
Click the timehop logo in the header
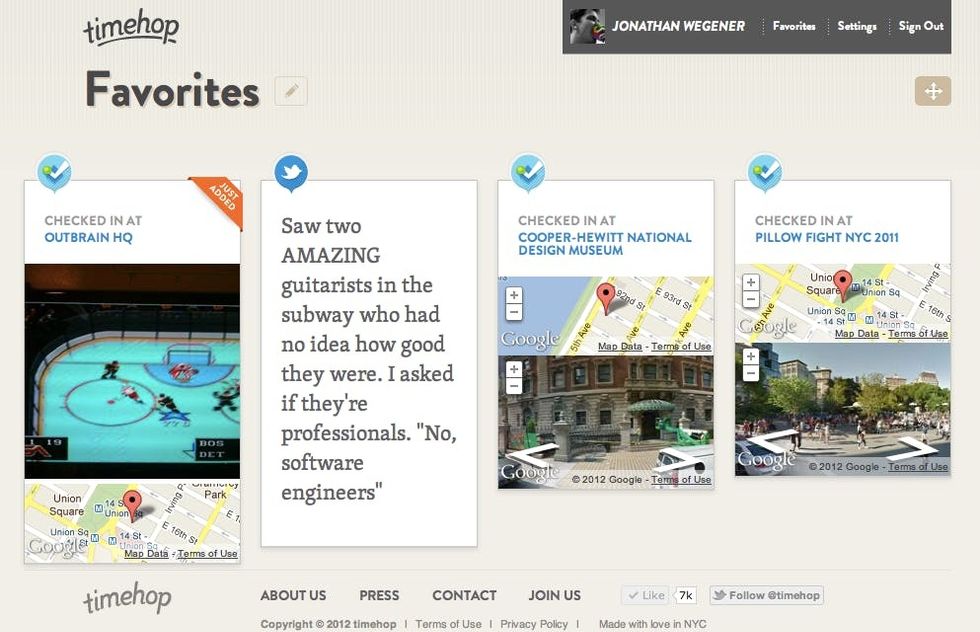pos(130,28)
